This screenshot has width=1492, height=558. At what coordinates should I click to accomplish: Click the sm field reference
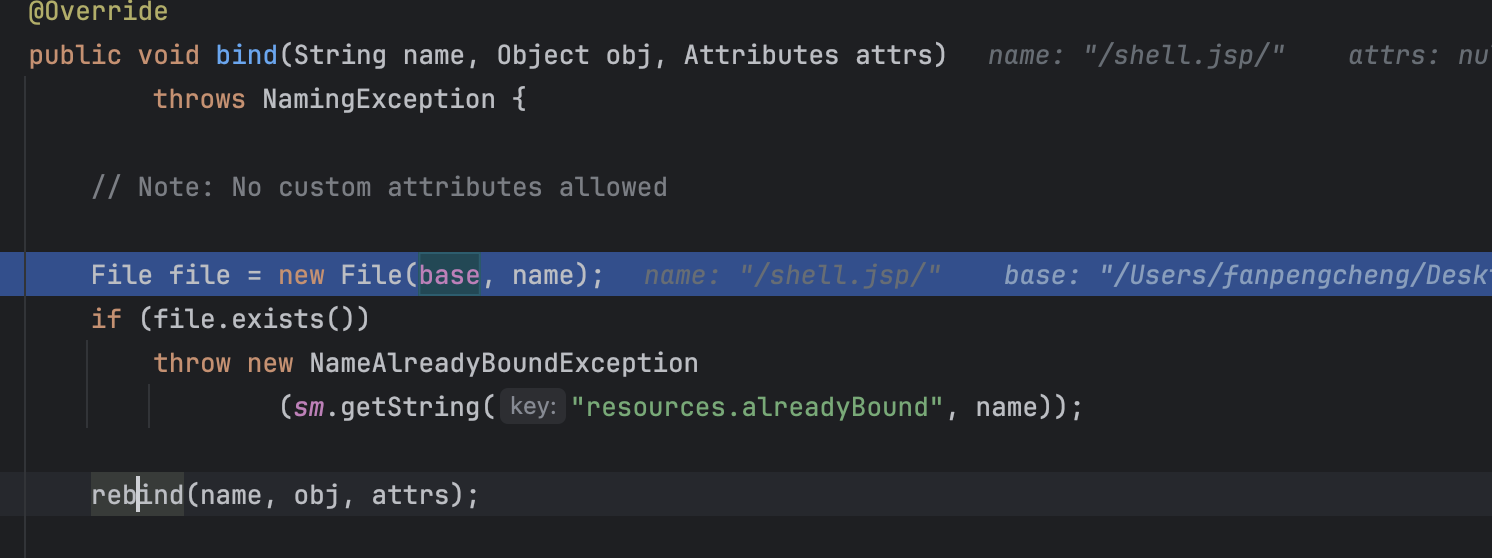309,407
